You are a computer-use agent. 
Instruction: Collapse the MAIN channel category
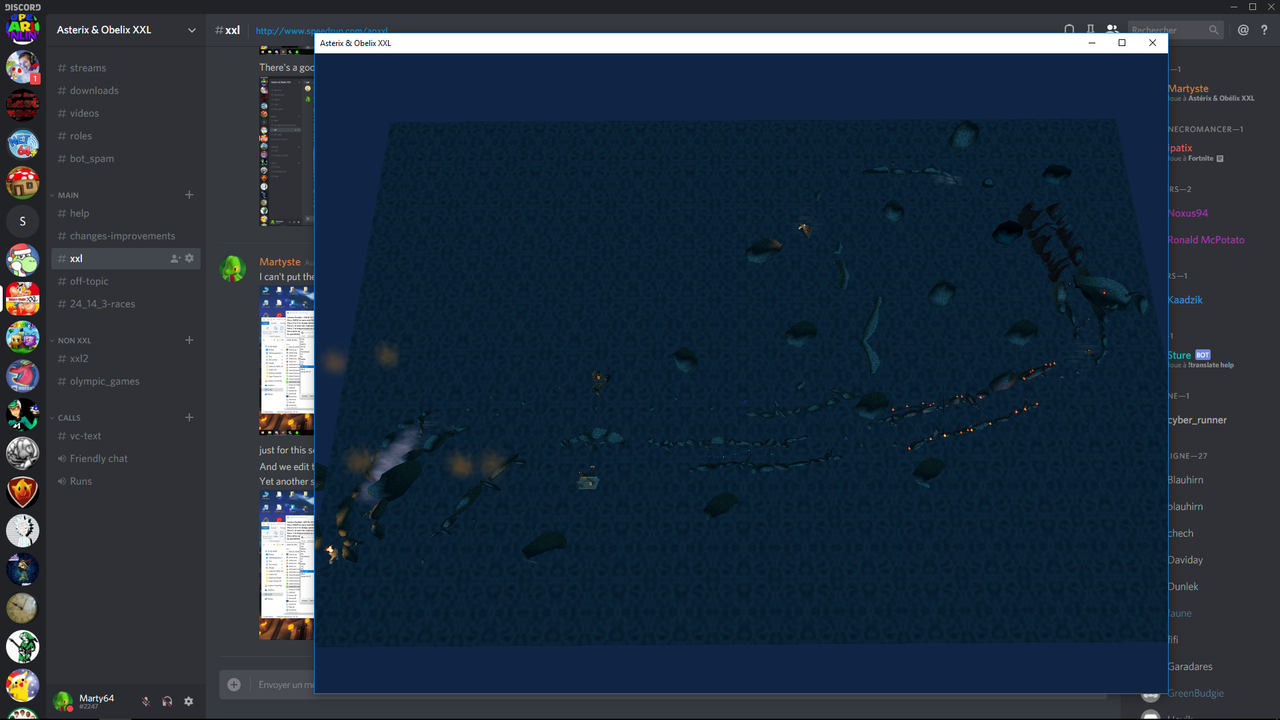click(x=68, y=195)
